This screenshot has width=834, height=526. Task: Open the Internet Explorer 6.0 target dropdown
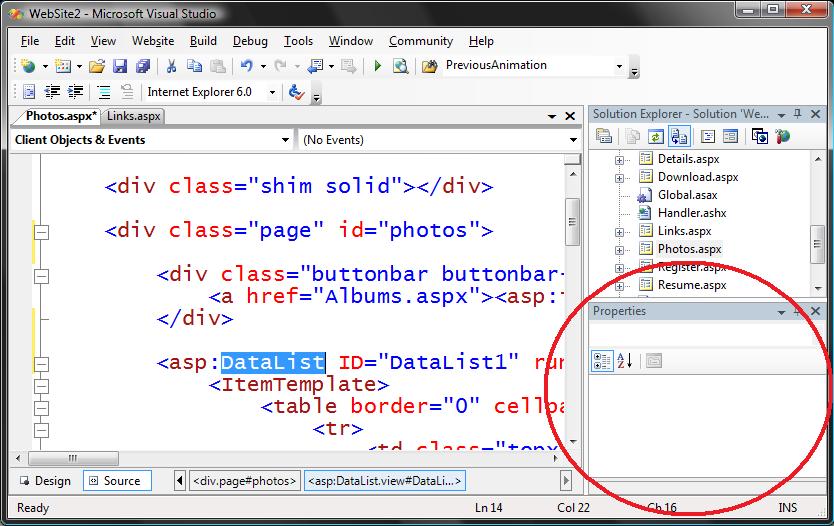coord(272,92)
